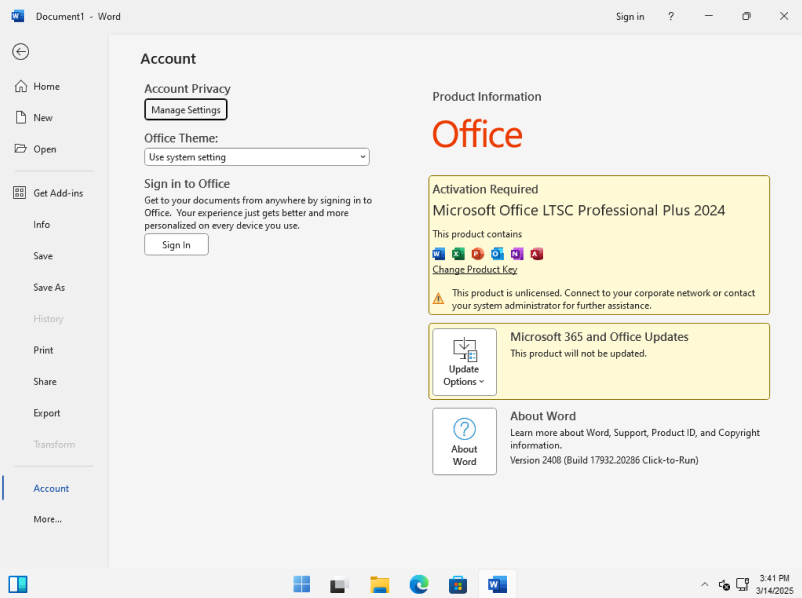The width and height of the screenshot is (802, 598).
Task: Click the Word icon in product contains row
Action: [x=439, y=254]
